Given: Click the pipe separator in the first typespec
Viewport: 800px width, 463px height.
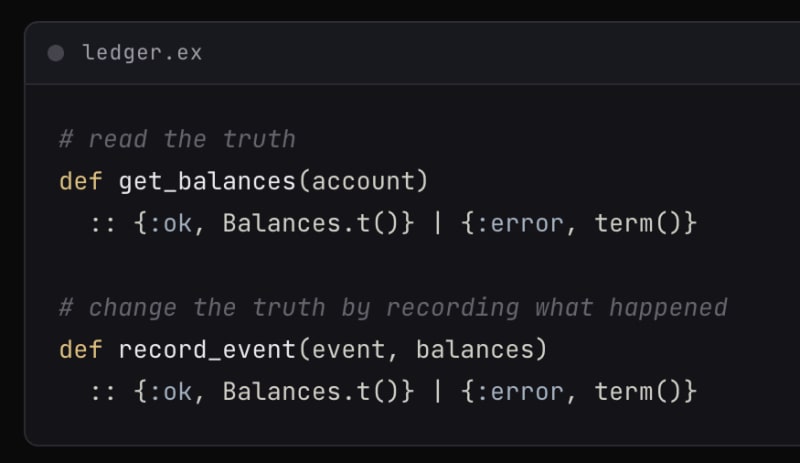Looking at the screenshot, I should pyautogui.click(x=437, y=223).
